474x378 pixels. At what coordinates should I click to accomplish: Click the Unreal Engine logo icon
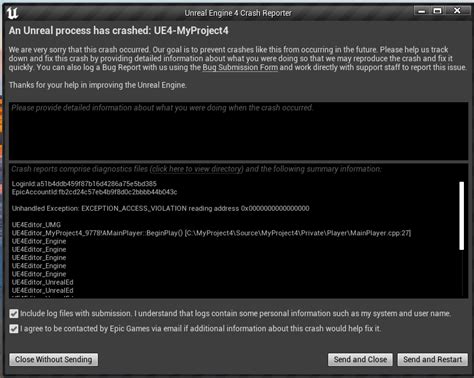click(x=12, y=13)
